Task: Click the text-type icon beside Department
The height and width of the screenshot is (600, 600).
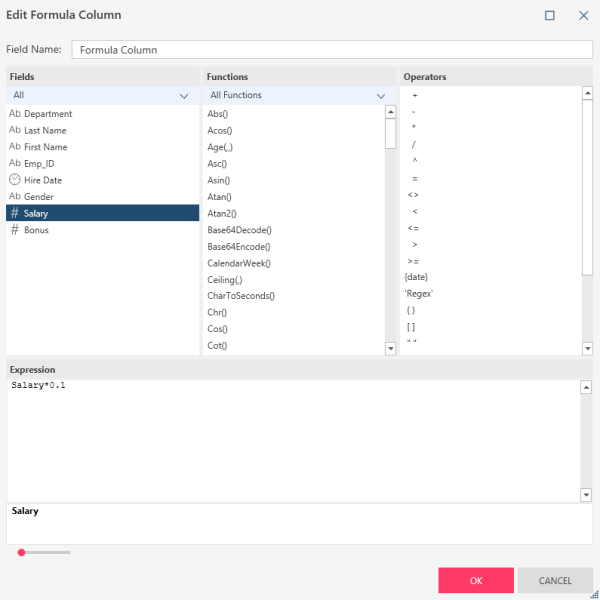Action: (x=14, y=114)
